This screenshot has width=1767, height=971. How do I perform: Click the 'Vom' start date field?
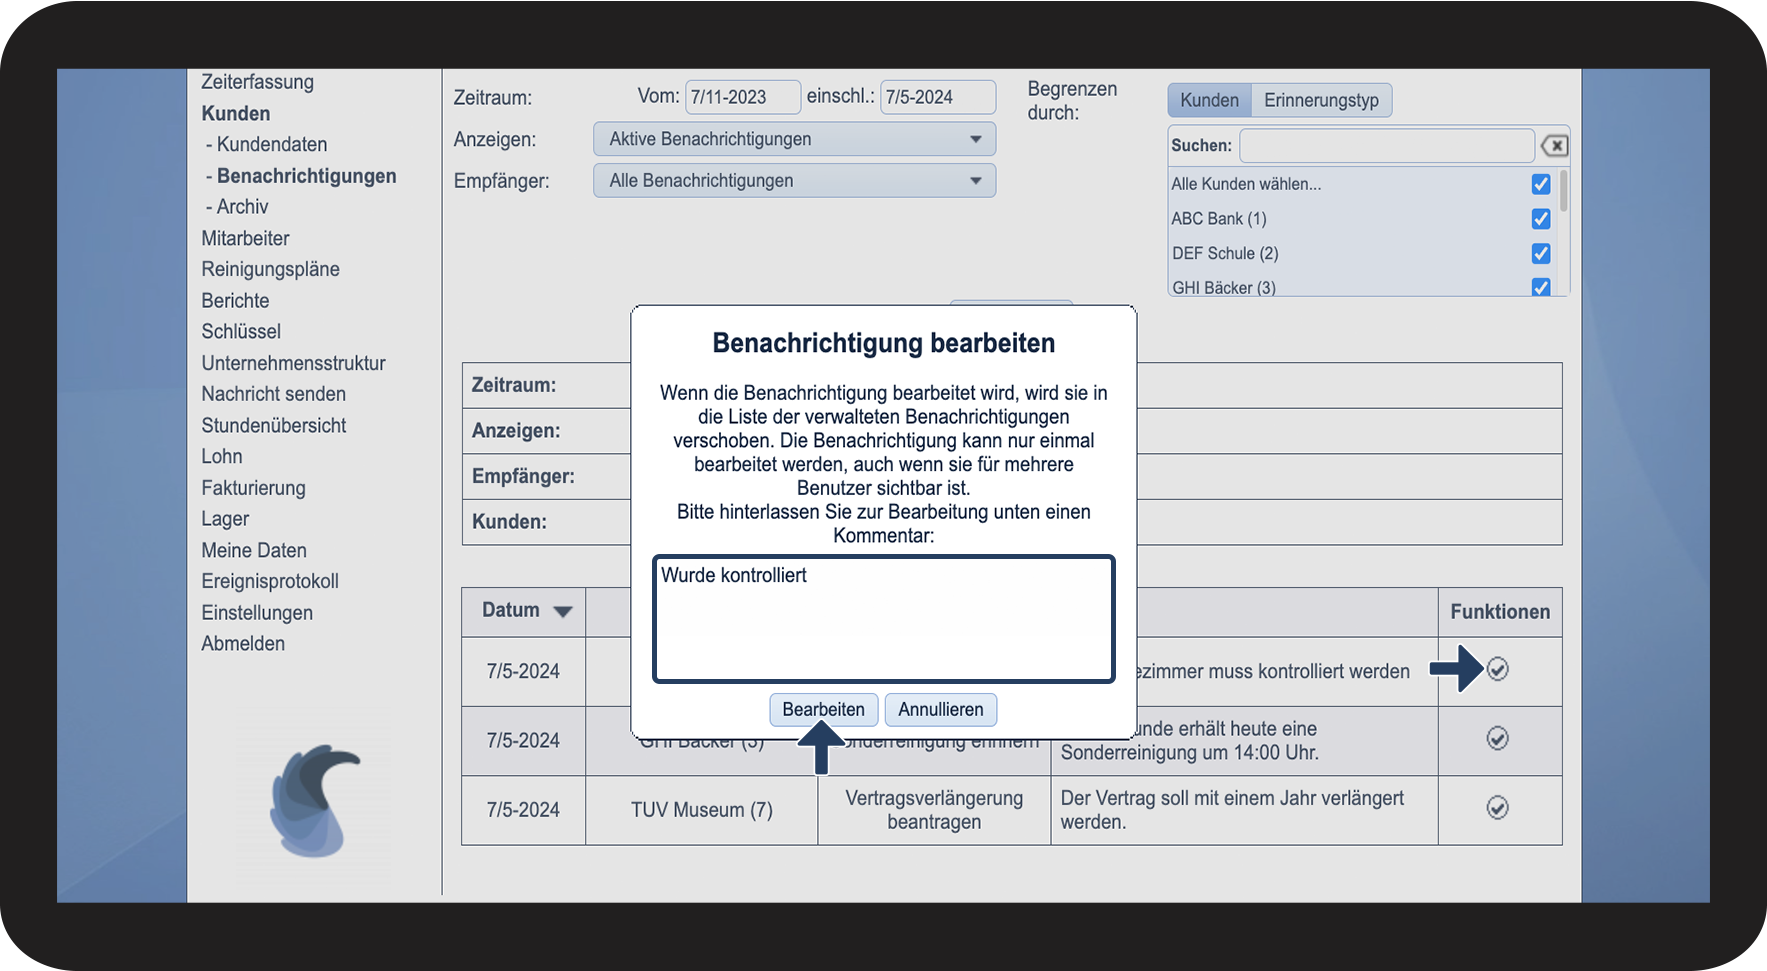pyautogui.click(x=741, y=97)
